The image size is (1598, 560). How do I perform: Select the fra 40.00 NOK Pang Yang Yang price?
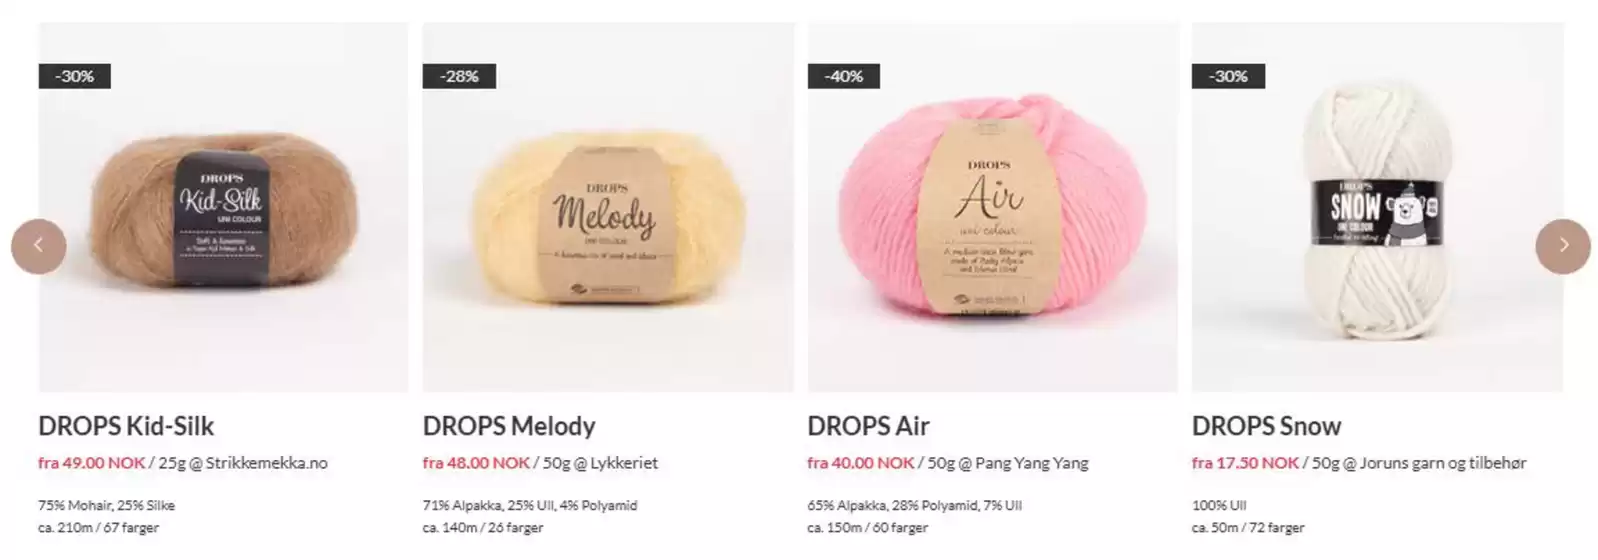[x=948, y=463]
